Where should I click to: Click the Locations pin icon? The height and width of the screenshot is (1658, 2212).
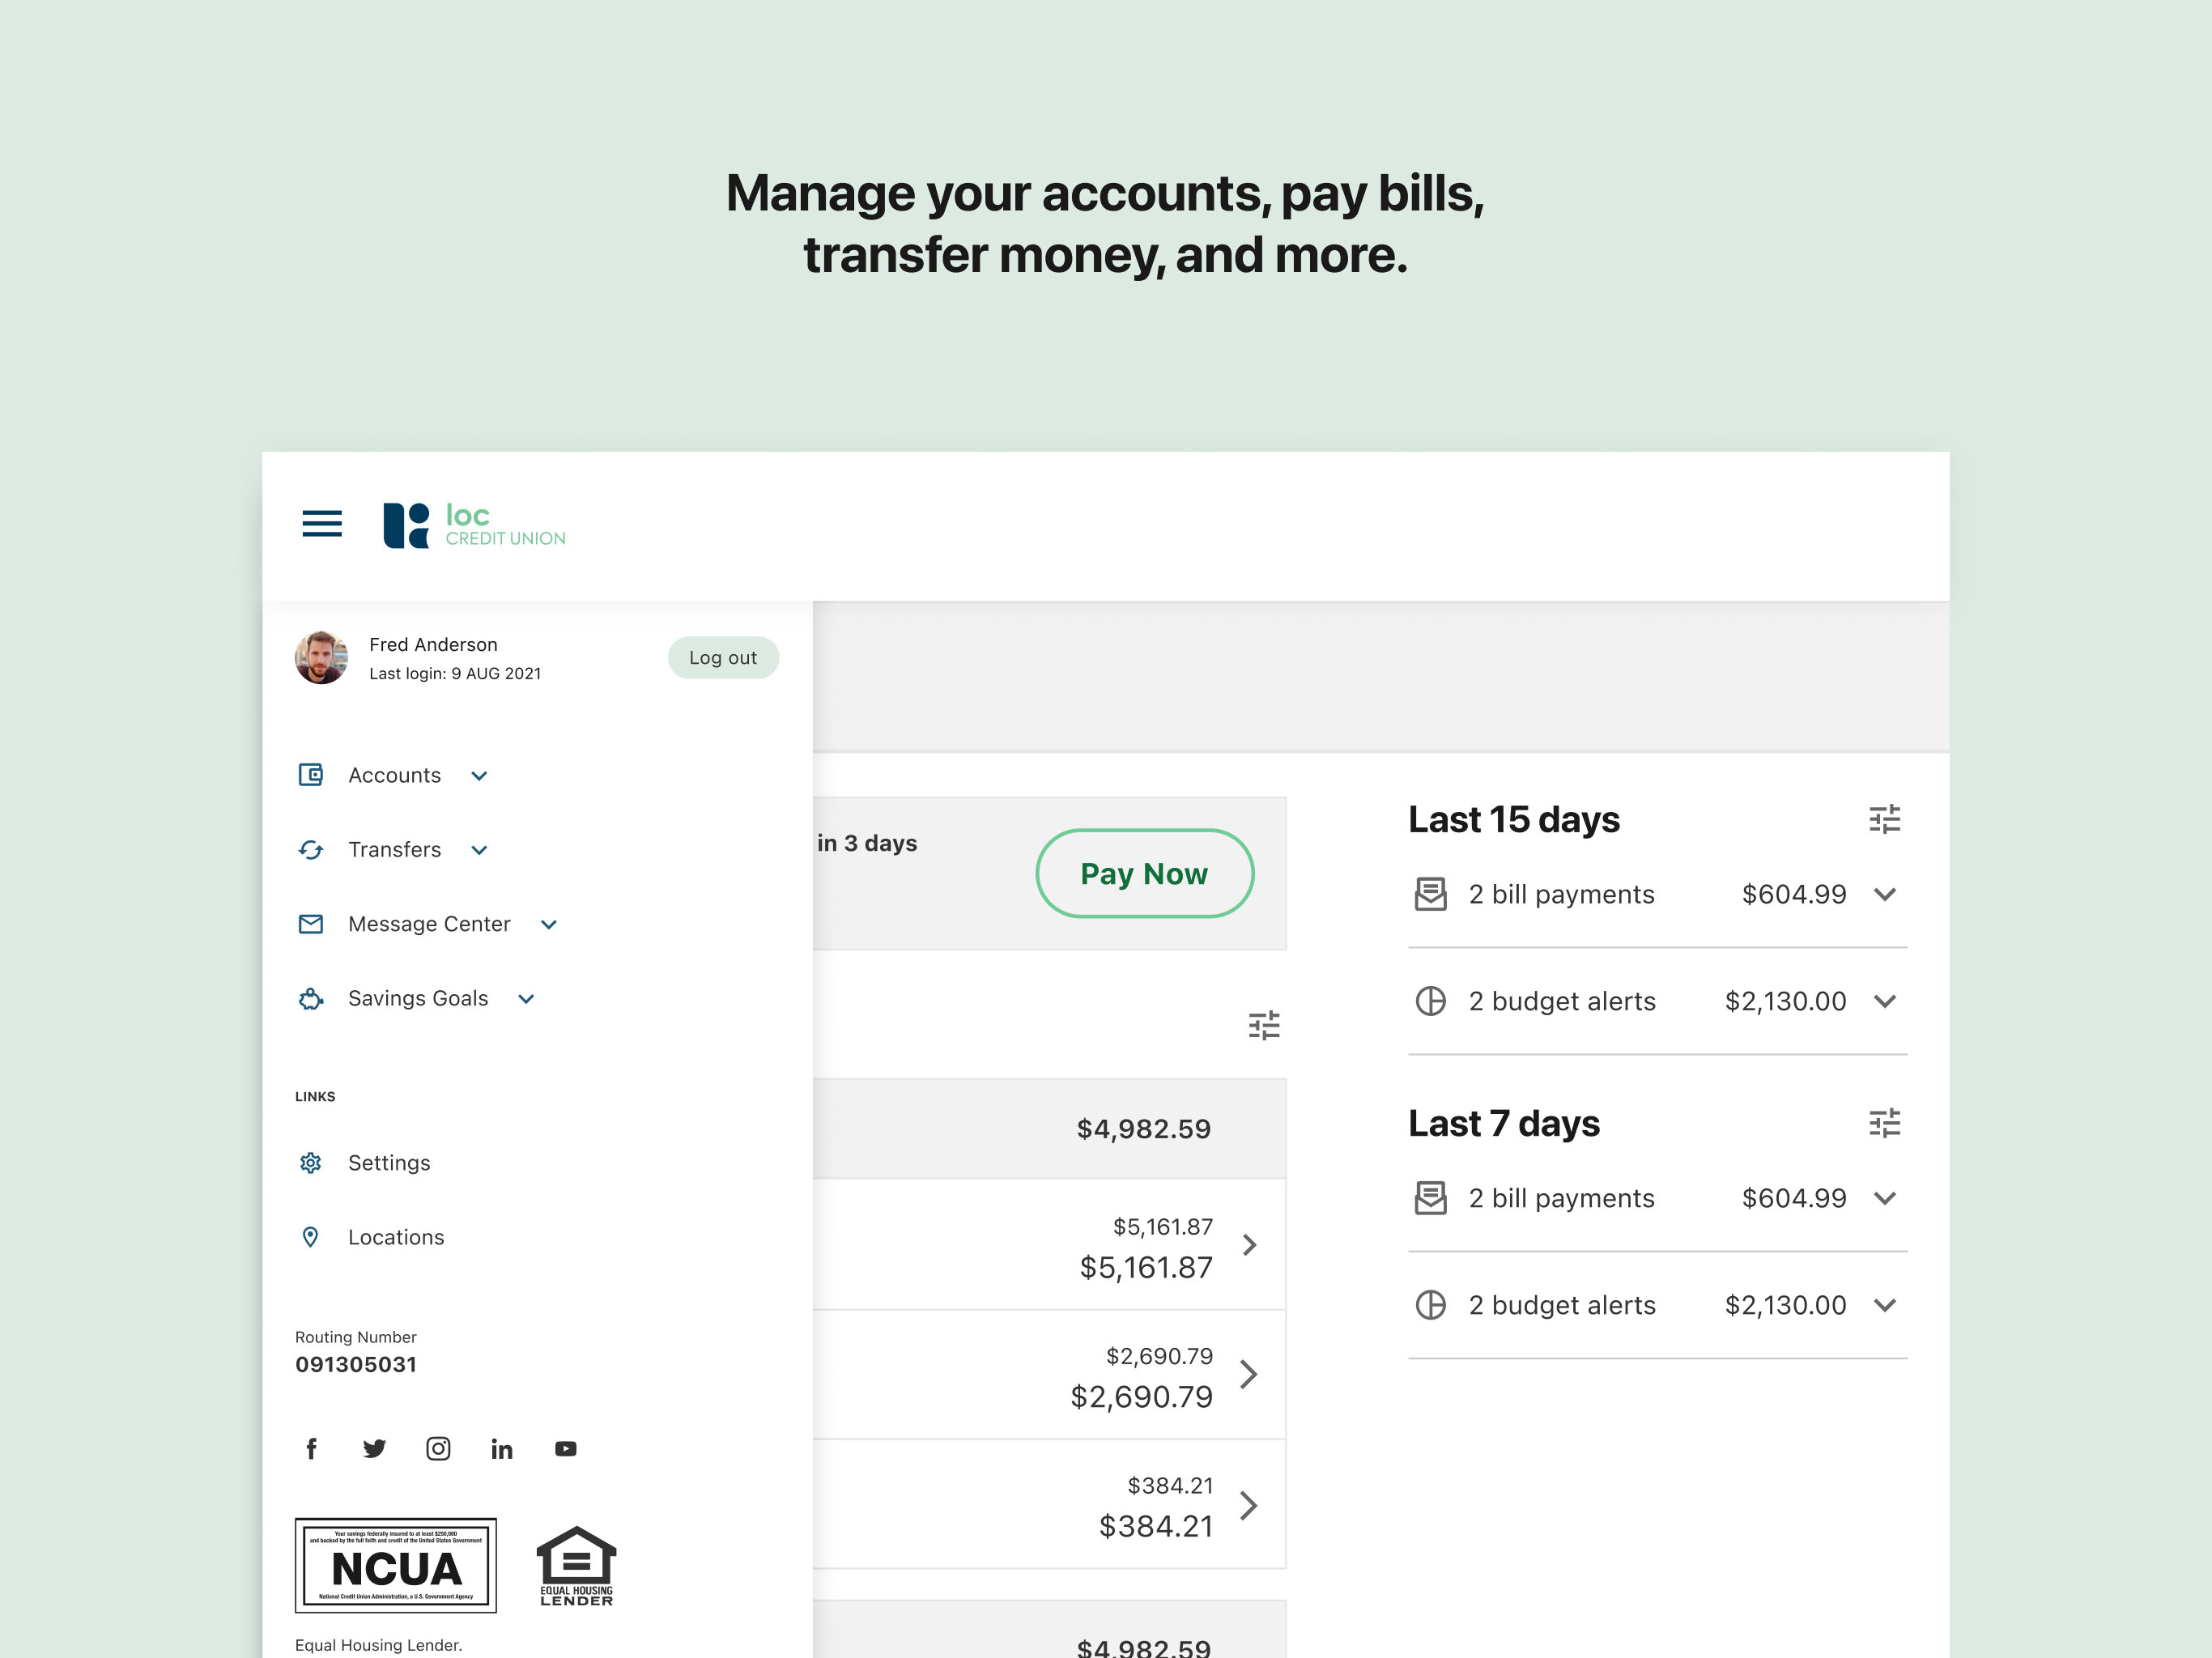(311, 1237)
